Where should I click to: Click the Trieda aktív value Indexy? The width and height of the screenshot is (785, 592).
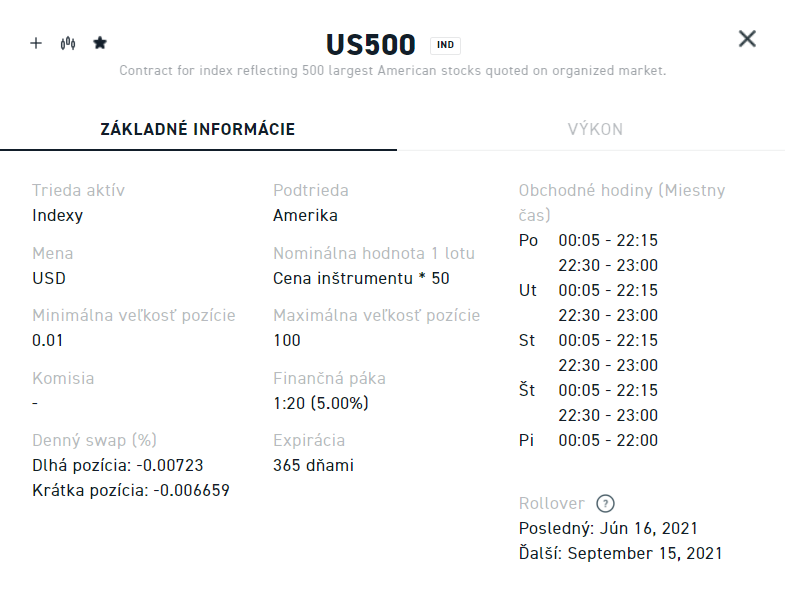(58, 215)
